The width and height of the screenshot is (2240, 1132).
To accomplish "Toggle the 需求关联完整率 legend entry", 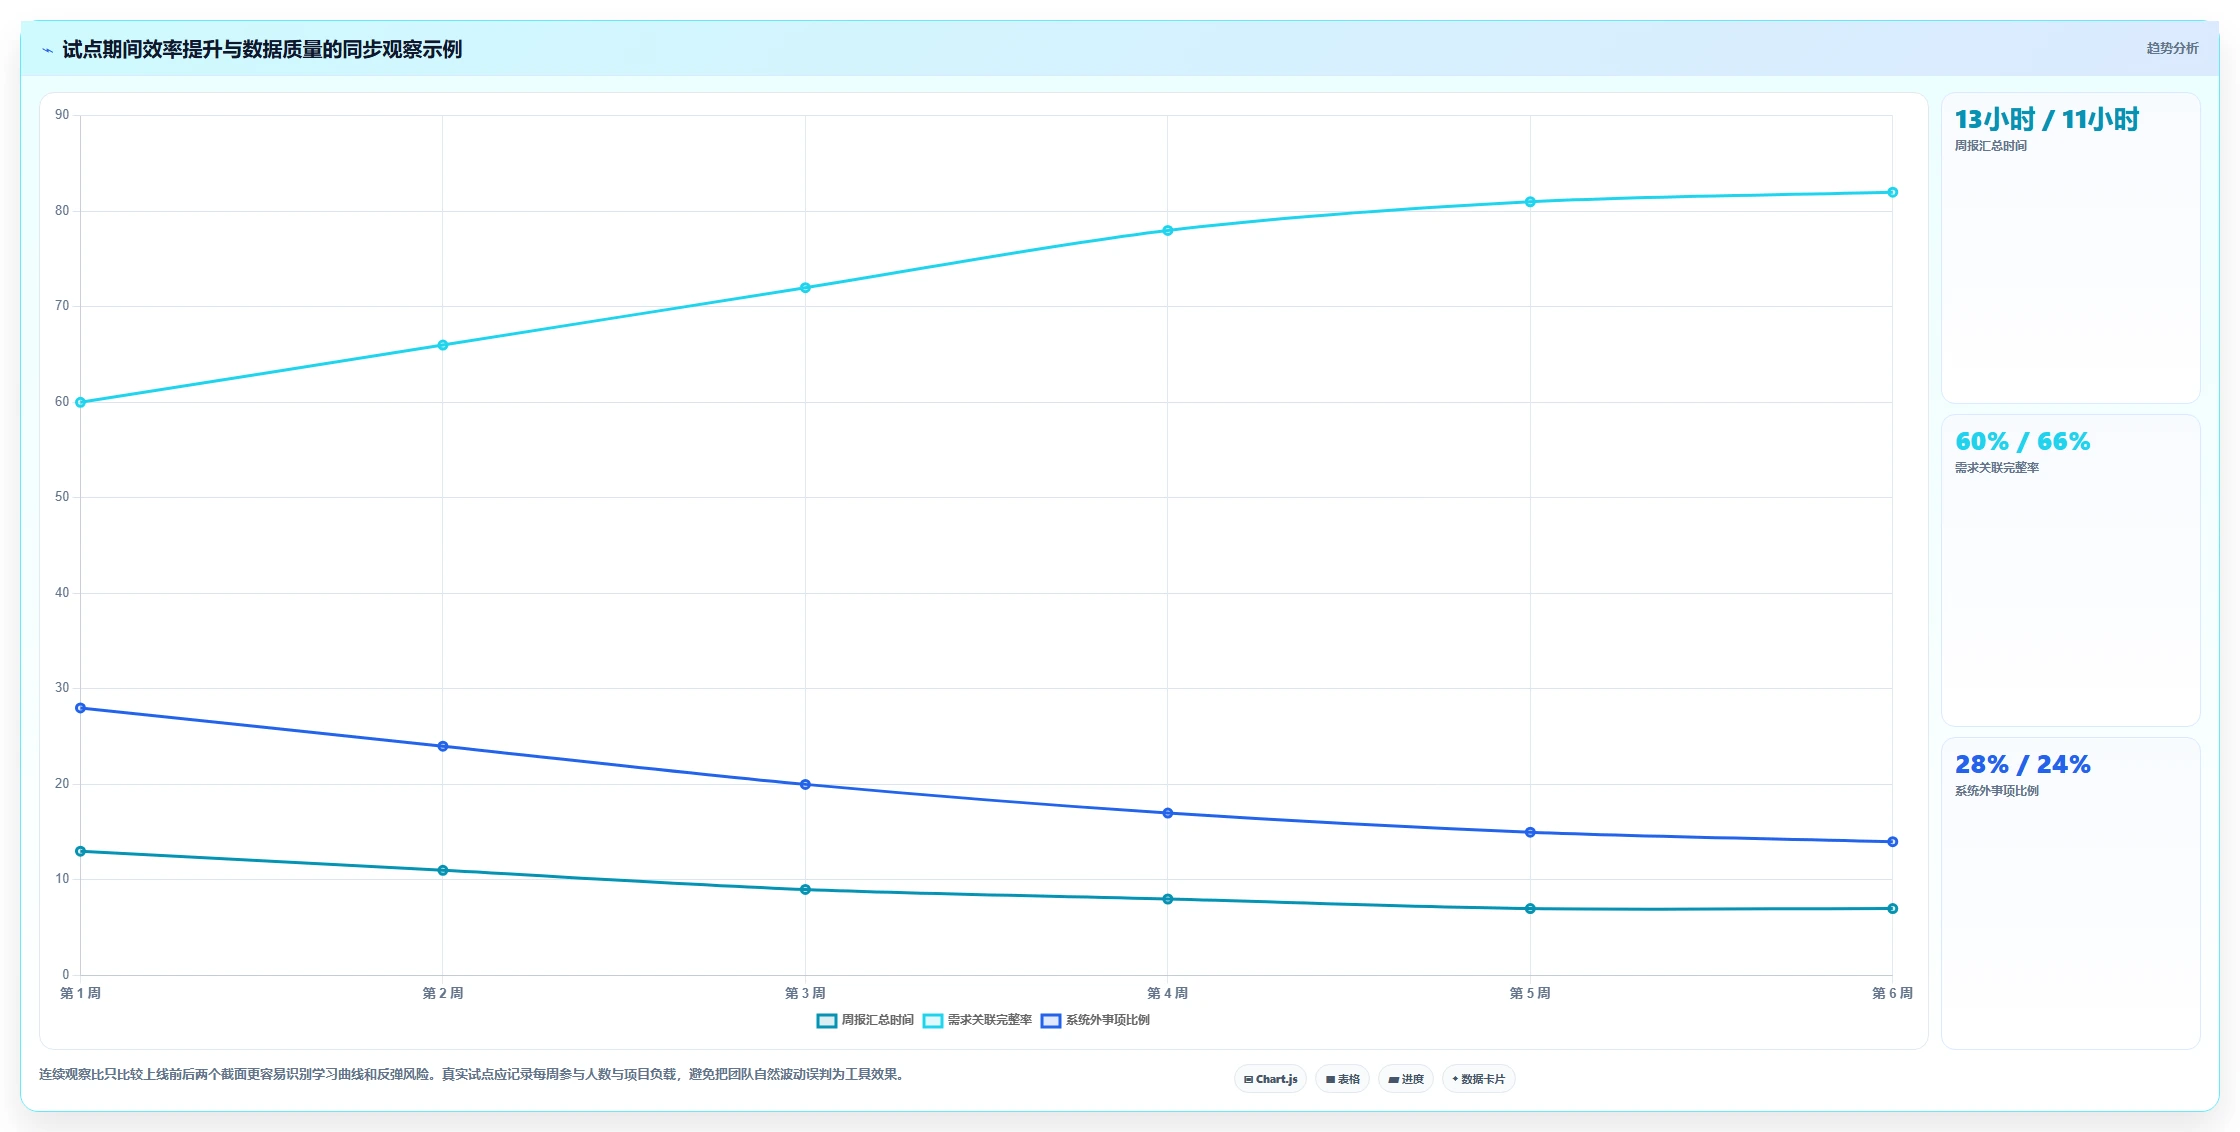I will pos(977,1020).
